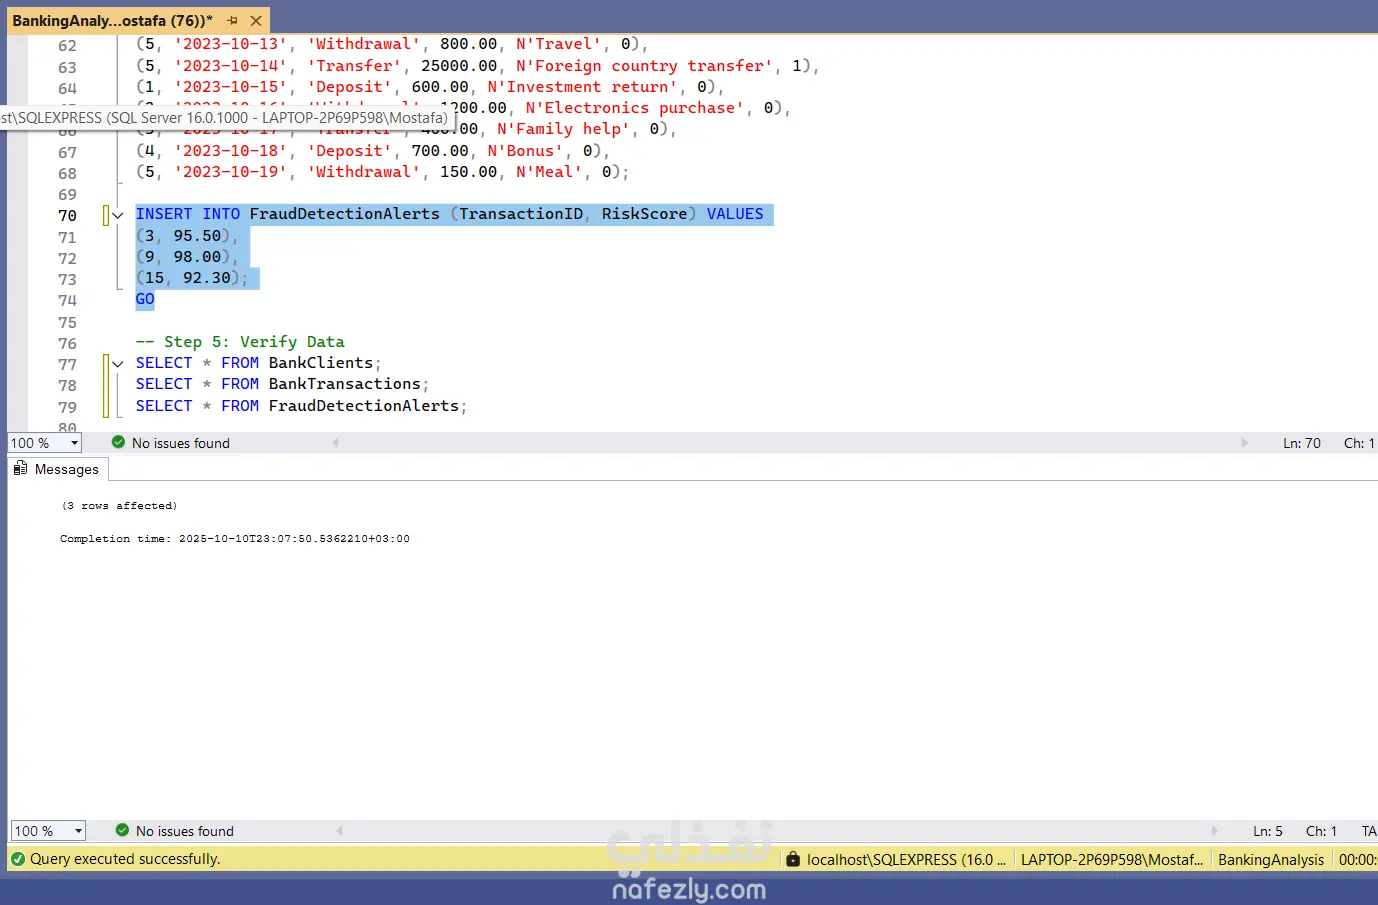Click the Completion time message line
The image size is (1378, 905).
point(235,539)
